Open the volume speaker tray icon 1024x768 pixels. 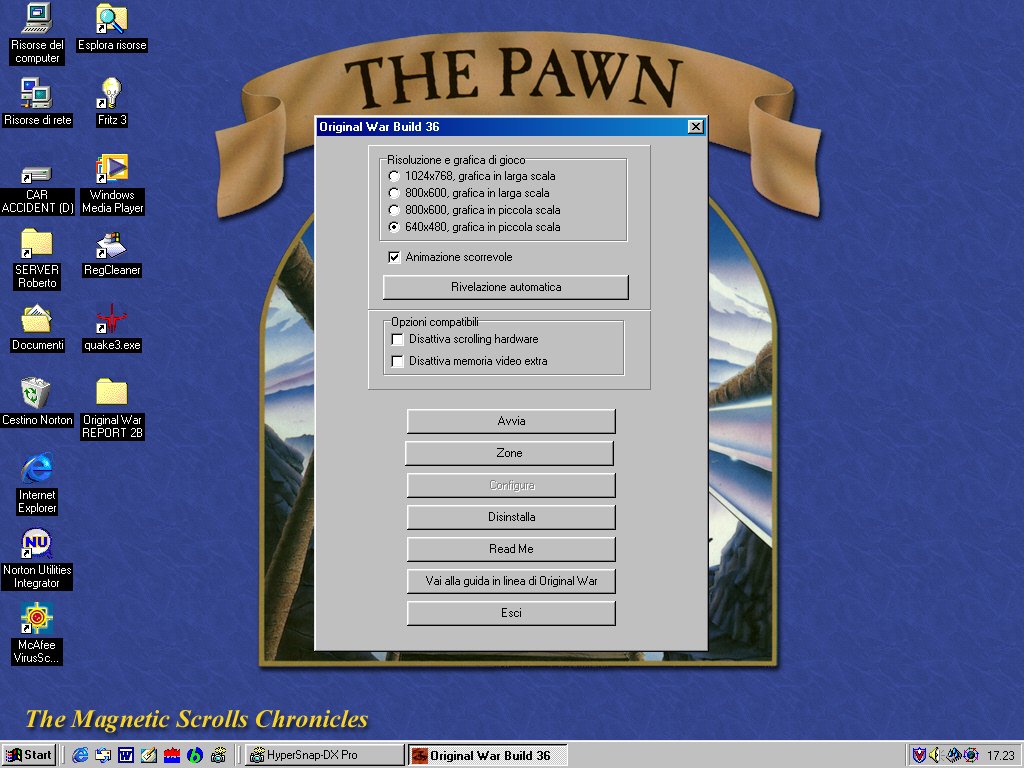click(x=935, y=755)
